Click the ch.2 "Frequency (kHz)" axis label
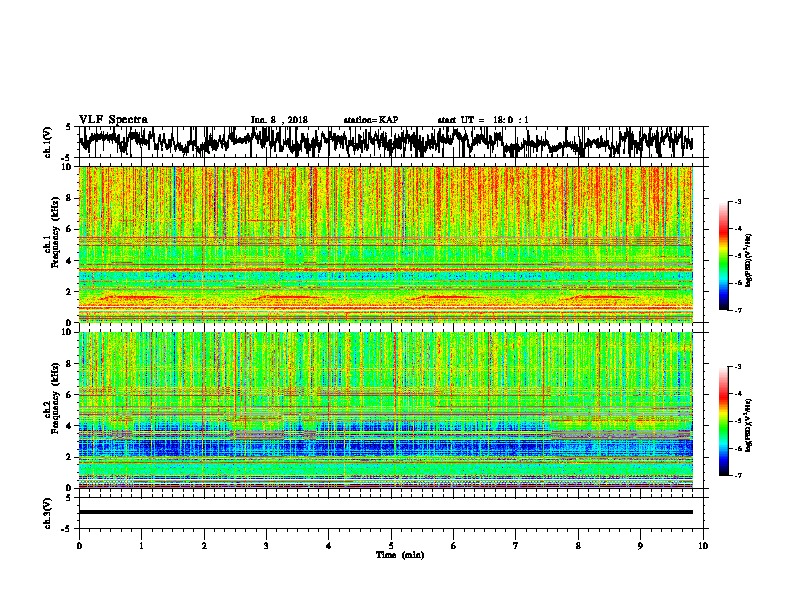Screen dimensions: 792x612 click(x=55, y=398)
